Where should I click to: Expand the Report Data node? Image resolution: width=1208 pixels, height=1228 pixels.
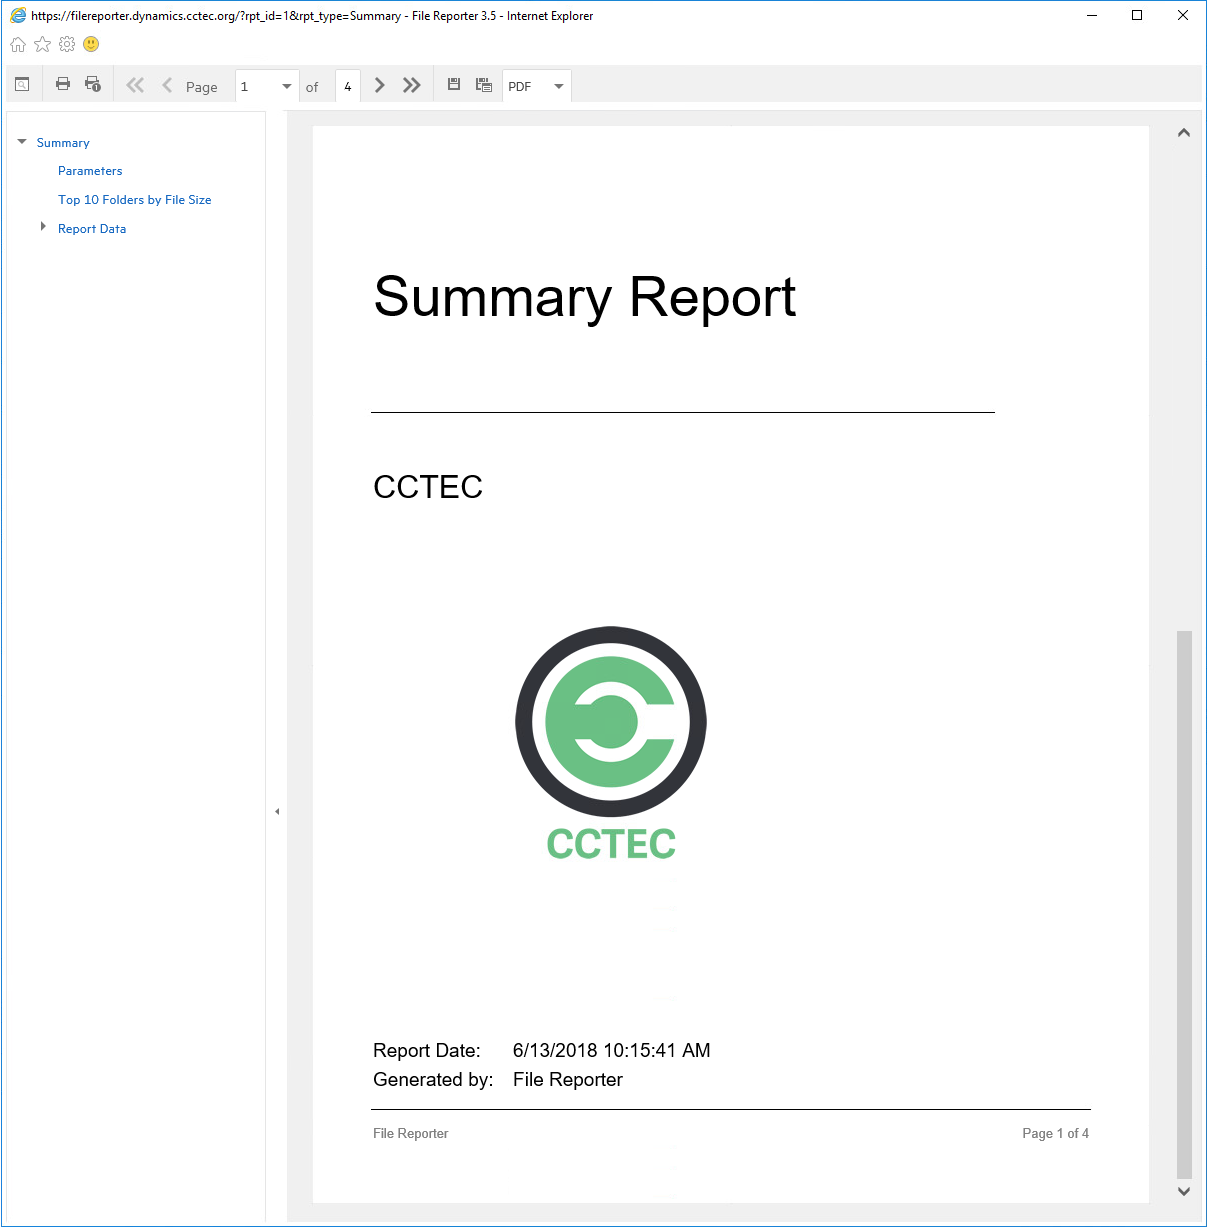pyautogui.click(x=43, y=227)
